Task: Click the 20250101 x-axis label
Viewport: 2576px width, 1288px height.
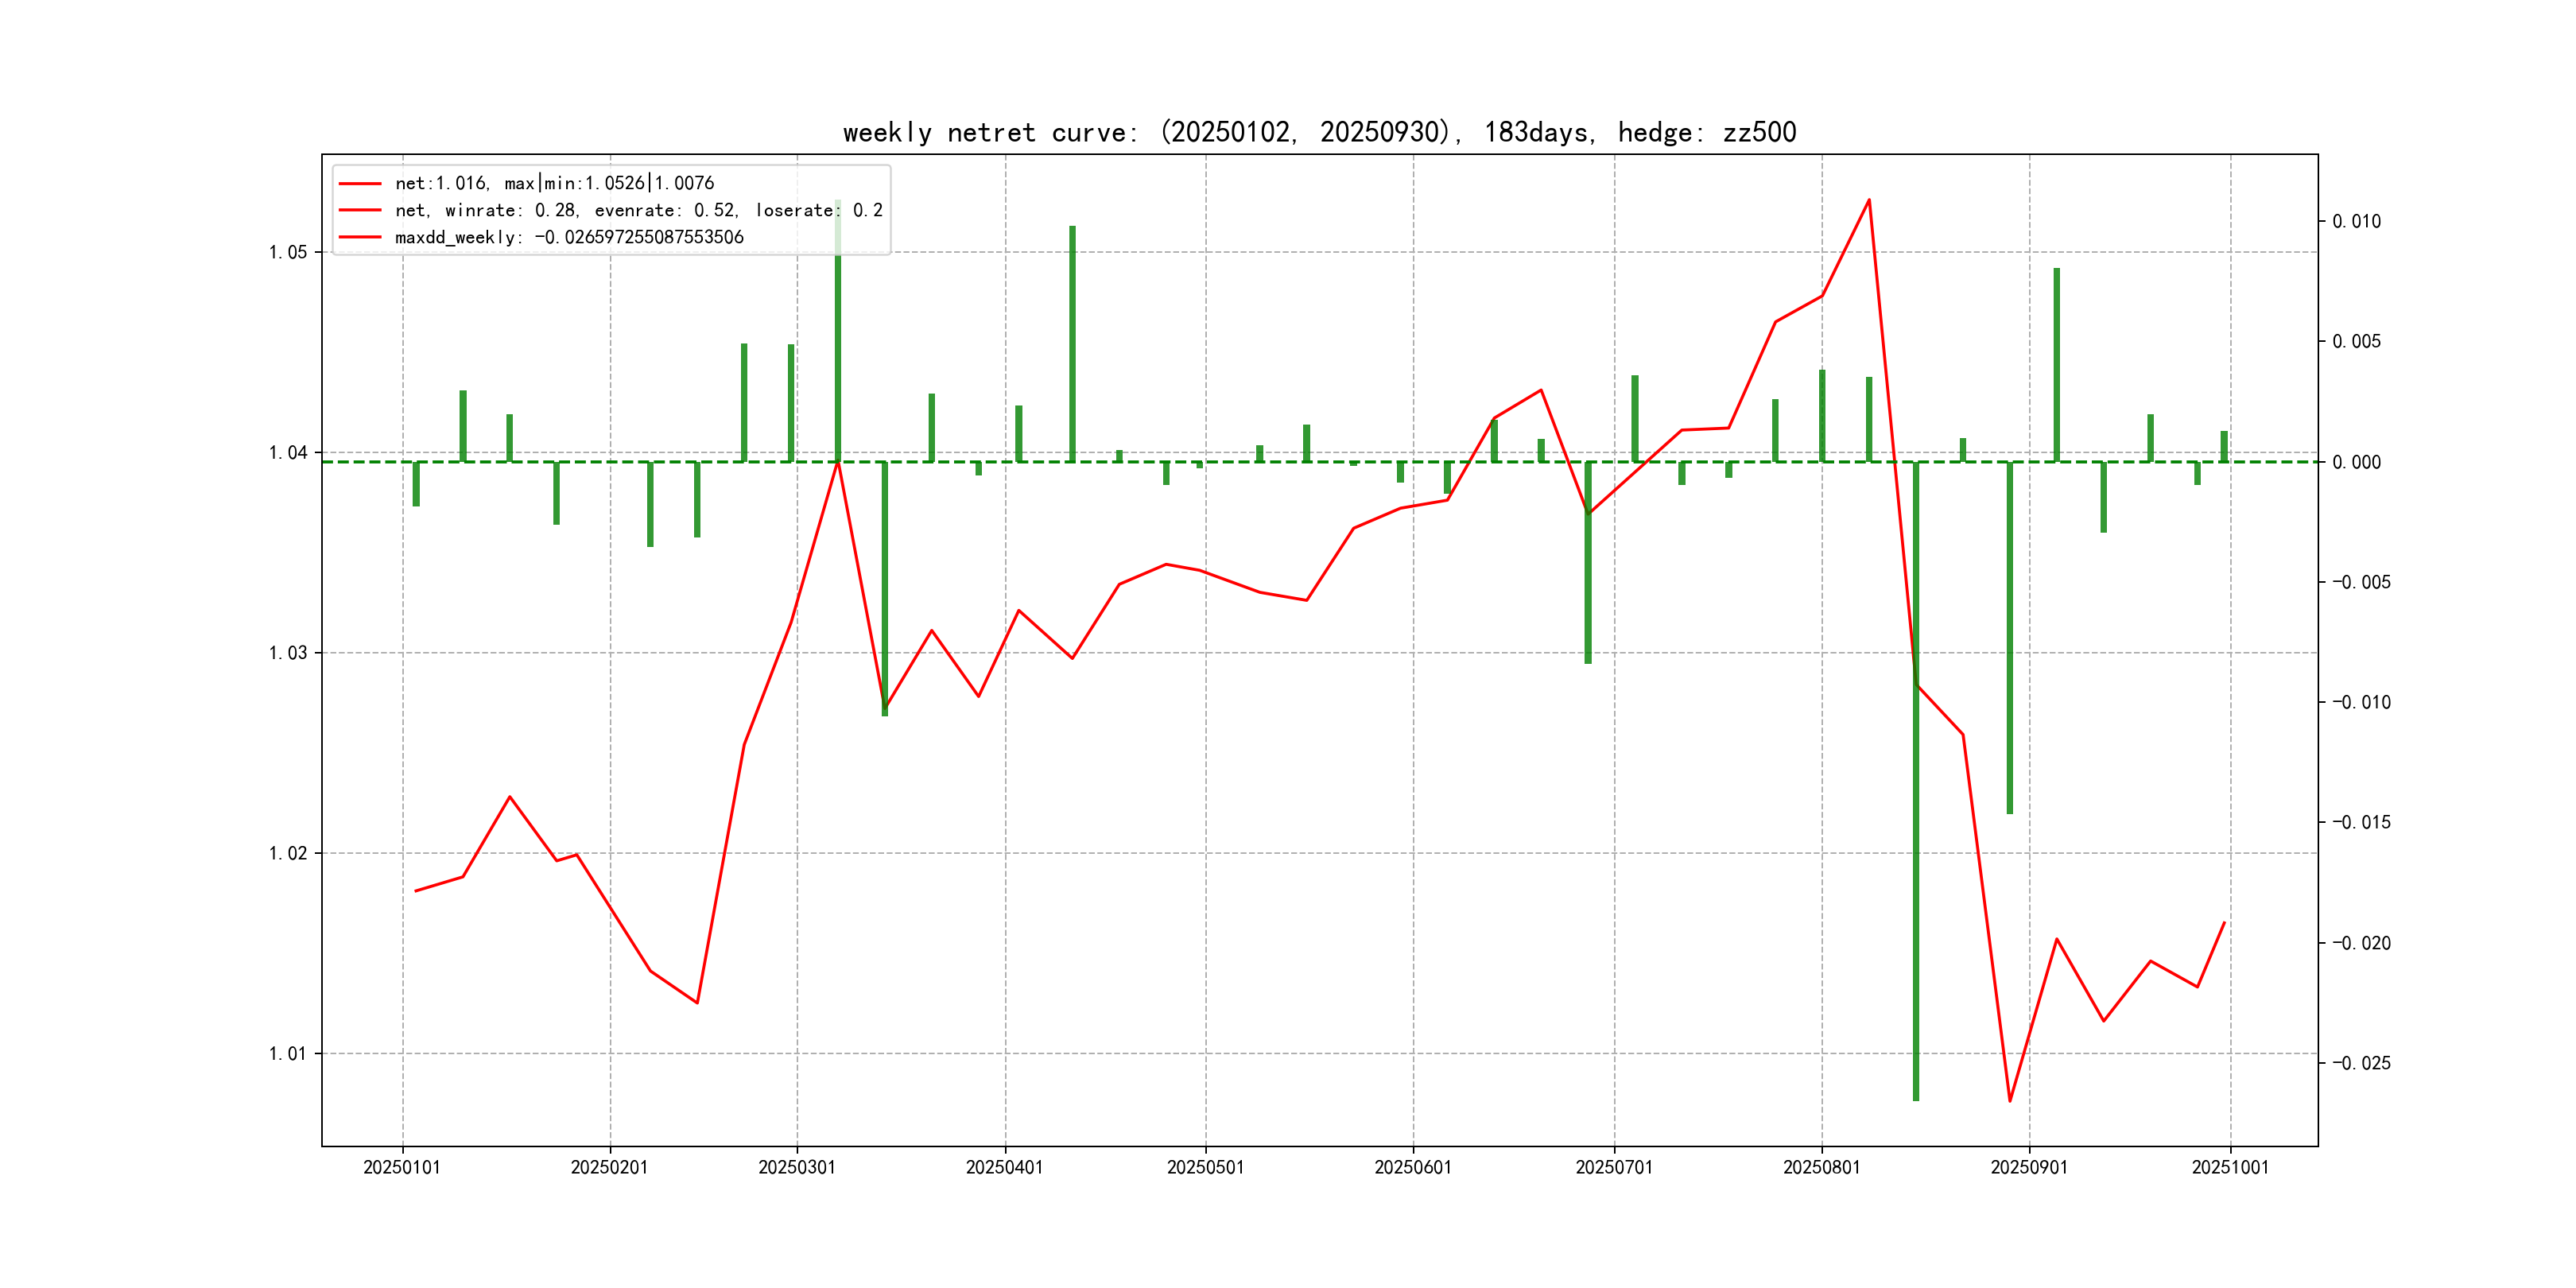Action: pos(402,1167)
